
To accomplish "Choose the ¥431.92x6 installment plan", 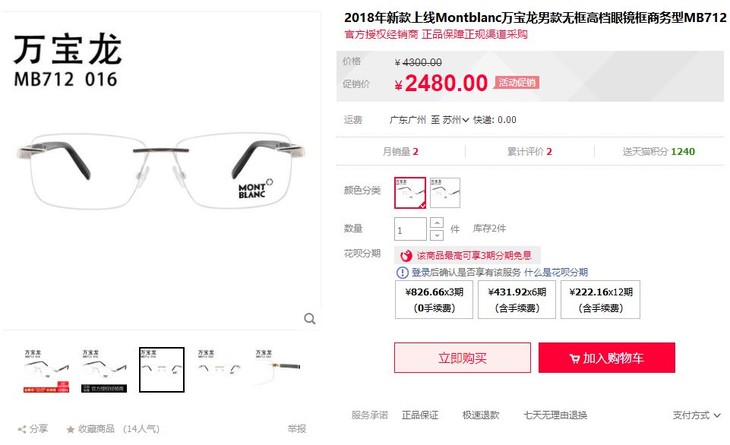I will pos(517,300).
